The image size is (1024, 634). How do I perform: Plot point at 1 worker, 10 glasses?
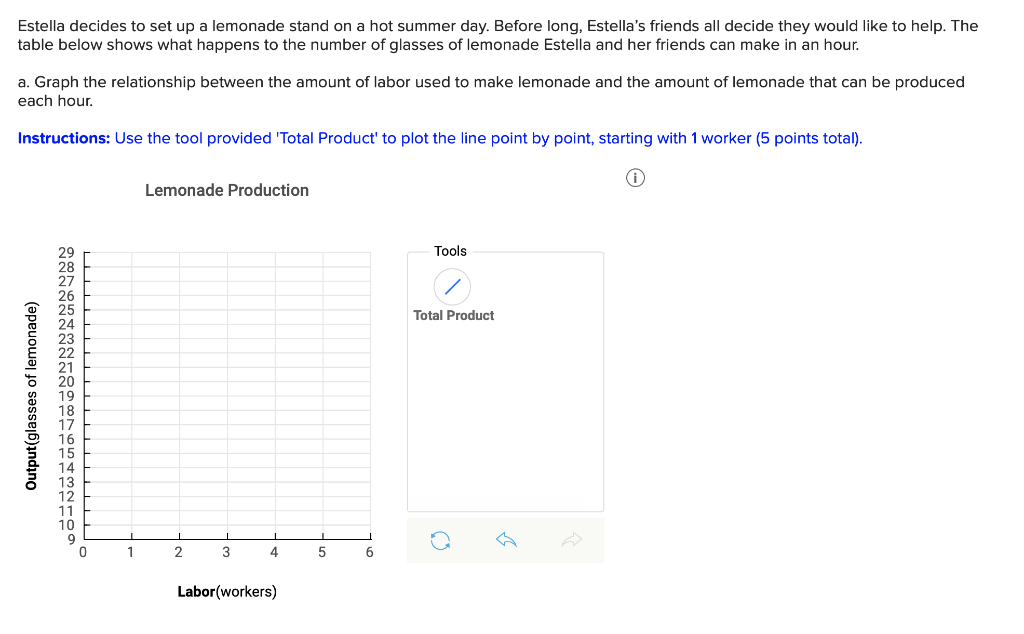(x=131, y=525)
